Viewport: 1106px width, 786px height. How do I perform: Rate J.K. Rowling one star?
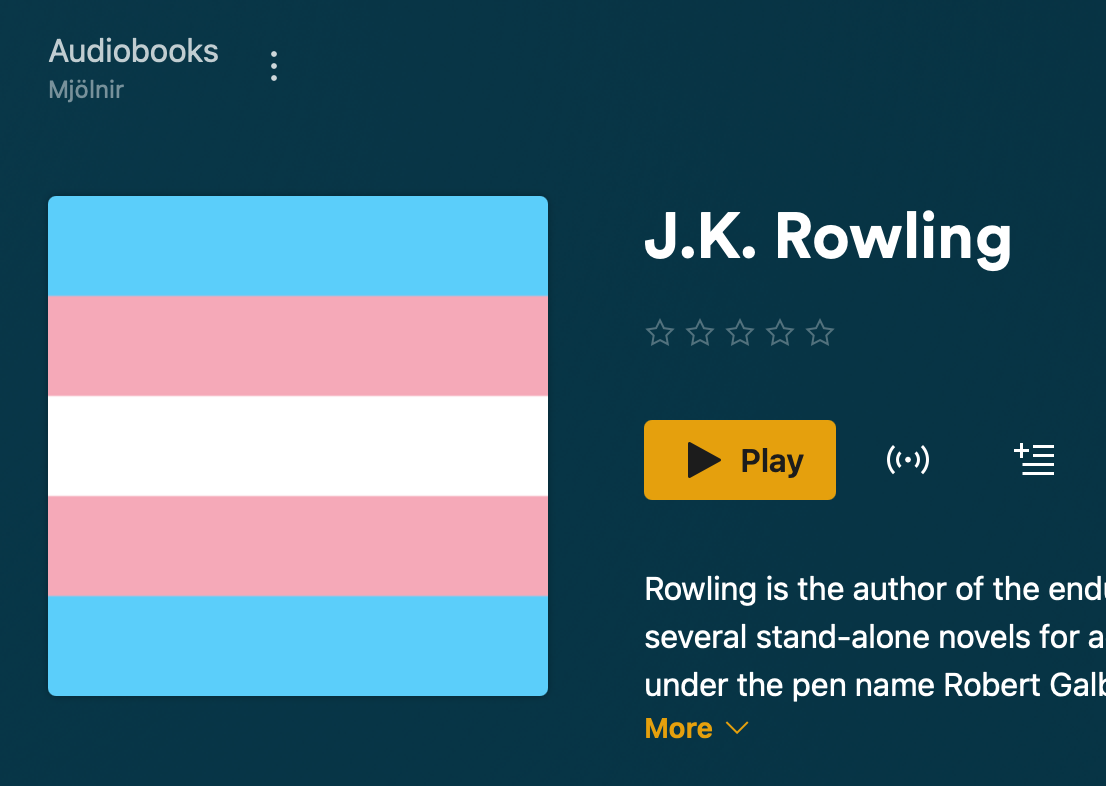tap(660, 332)
